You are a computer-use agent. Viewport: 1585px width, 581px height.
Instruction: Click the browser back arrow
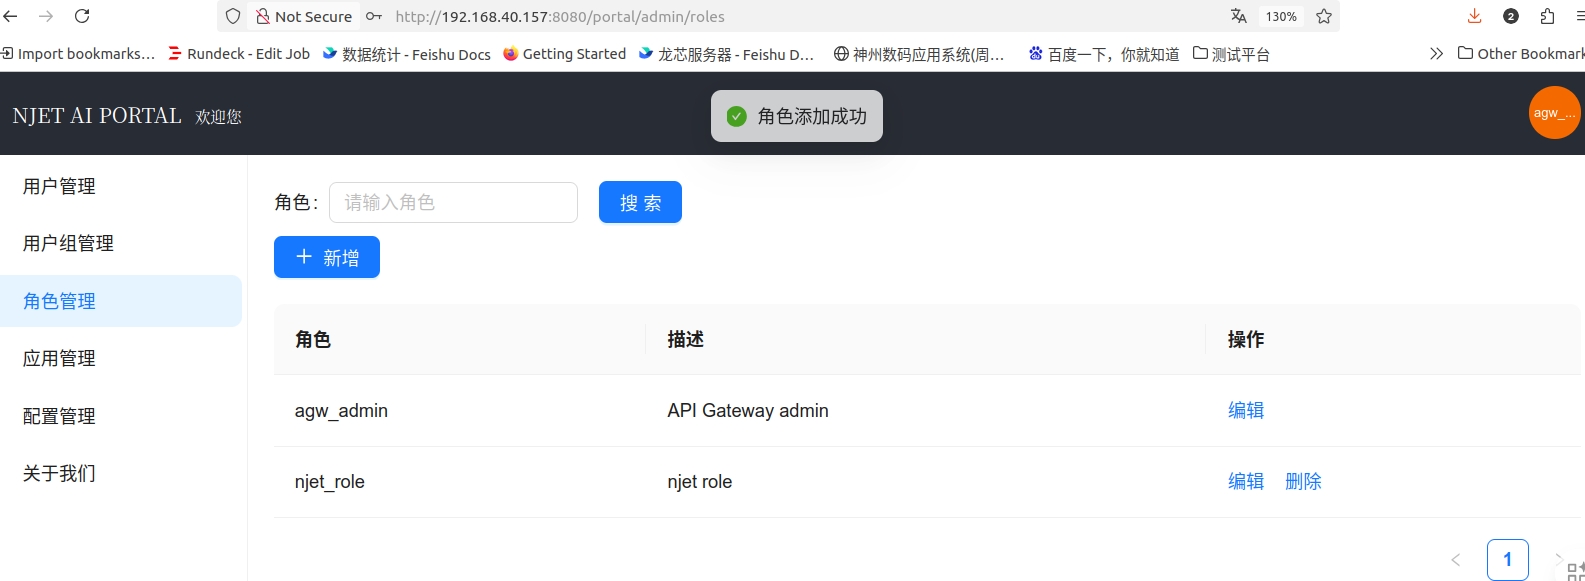[11, 16]
